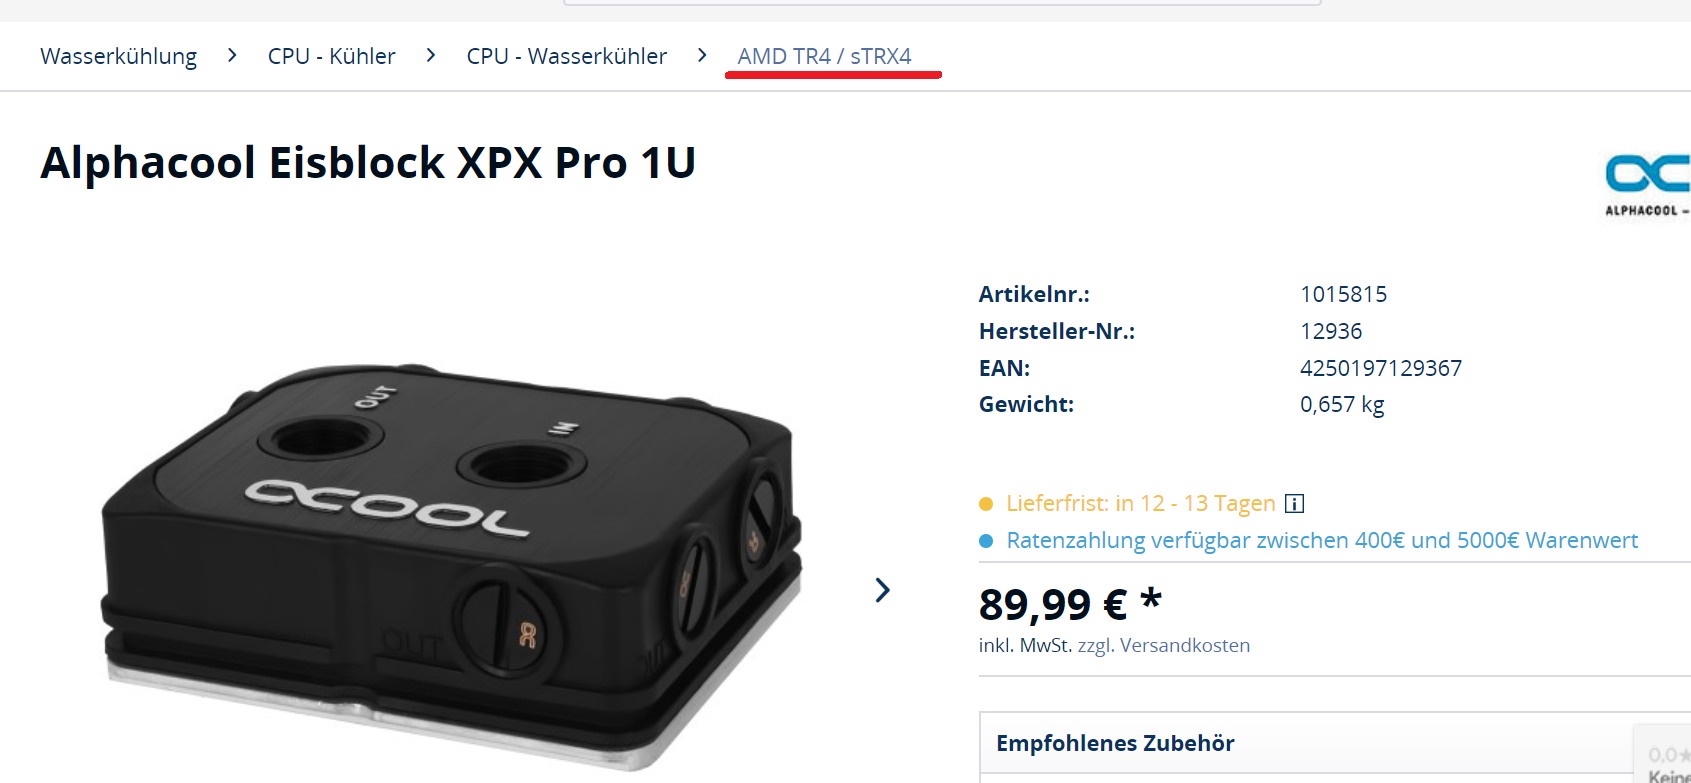Open the Wasserkühlung breadcrumb link
Viewport: 1691px width, 783px height.
118,56
